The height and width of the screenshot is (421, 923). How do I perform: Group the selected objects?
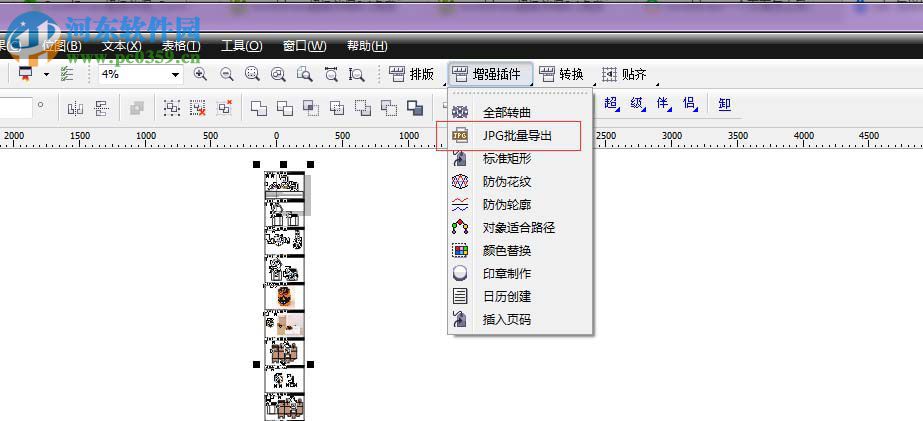coord(171,108)
